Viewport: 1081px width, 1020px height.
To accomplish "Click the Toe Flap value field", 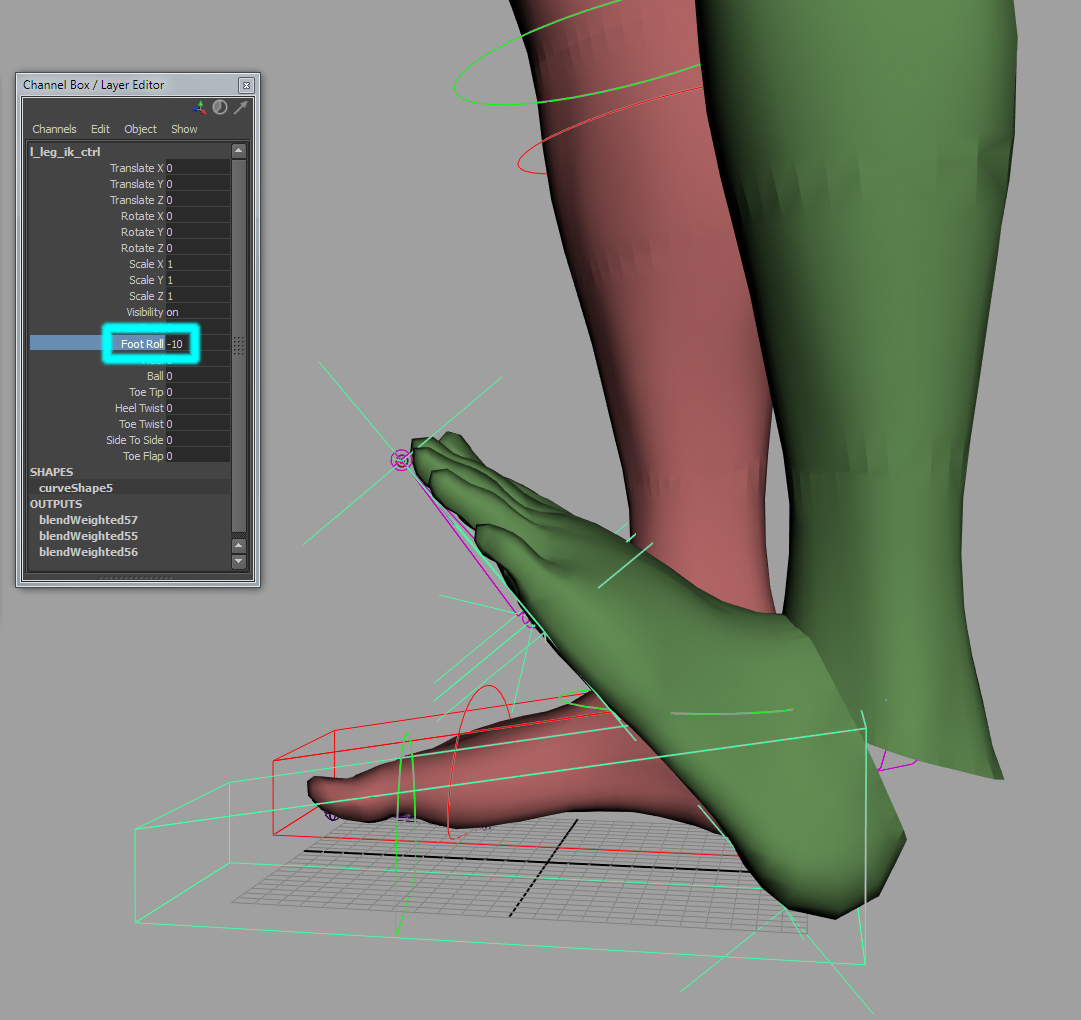I will (198, 456).
